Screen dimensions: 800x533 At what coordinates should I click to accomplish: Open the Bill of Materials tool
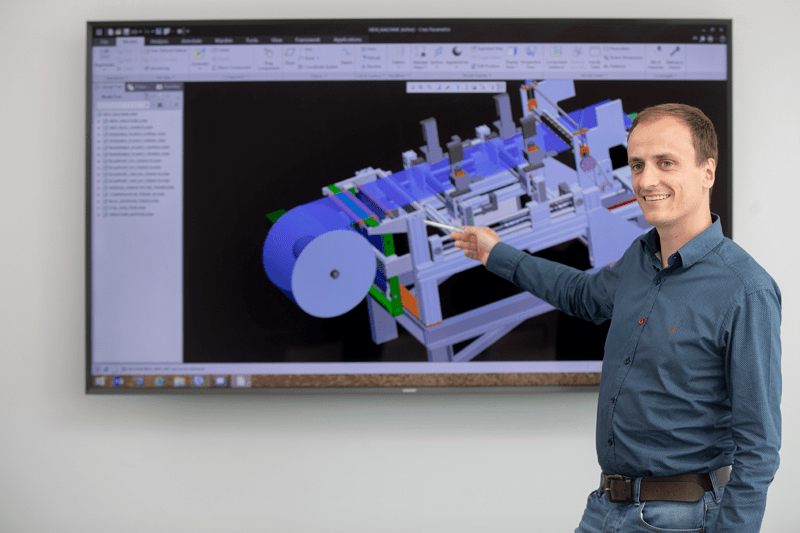[x=656, y=56]
